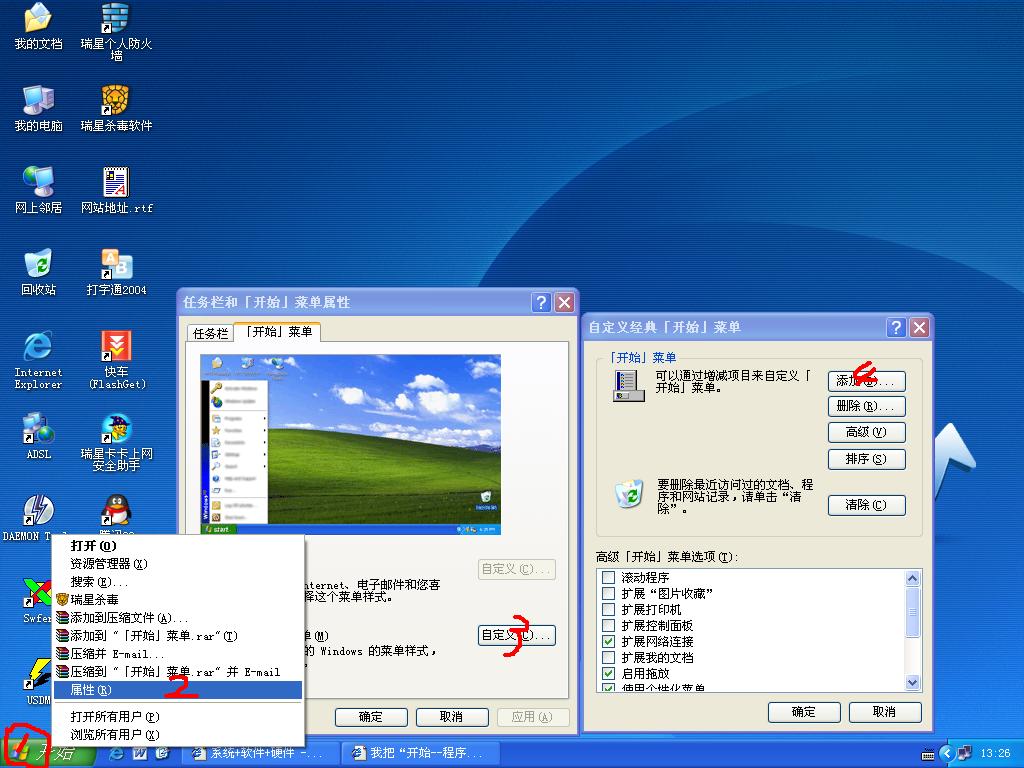Launch Internet Explorer from quick launch bar

click(117, 753)
